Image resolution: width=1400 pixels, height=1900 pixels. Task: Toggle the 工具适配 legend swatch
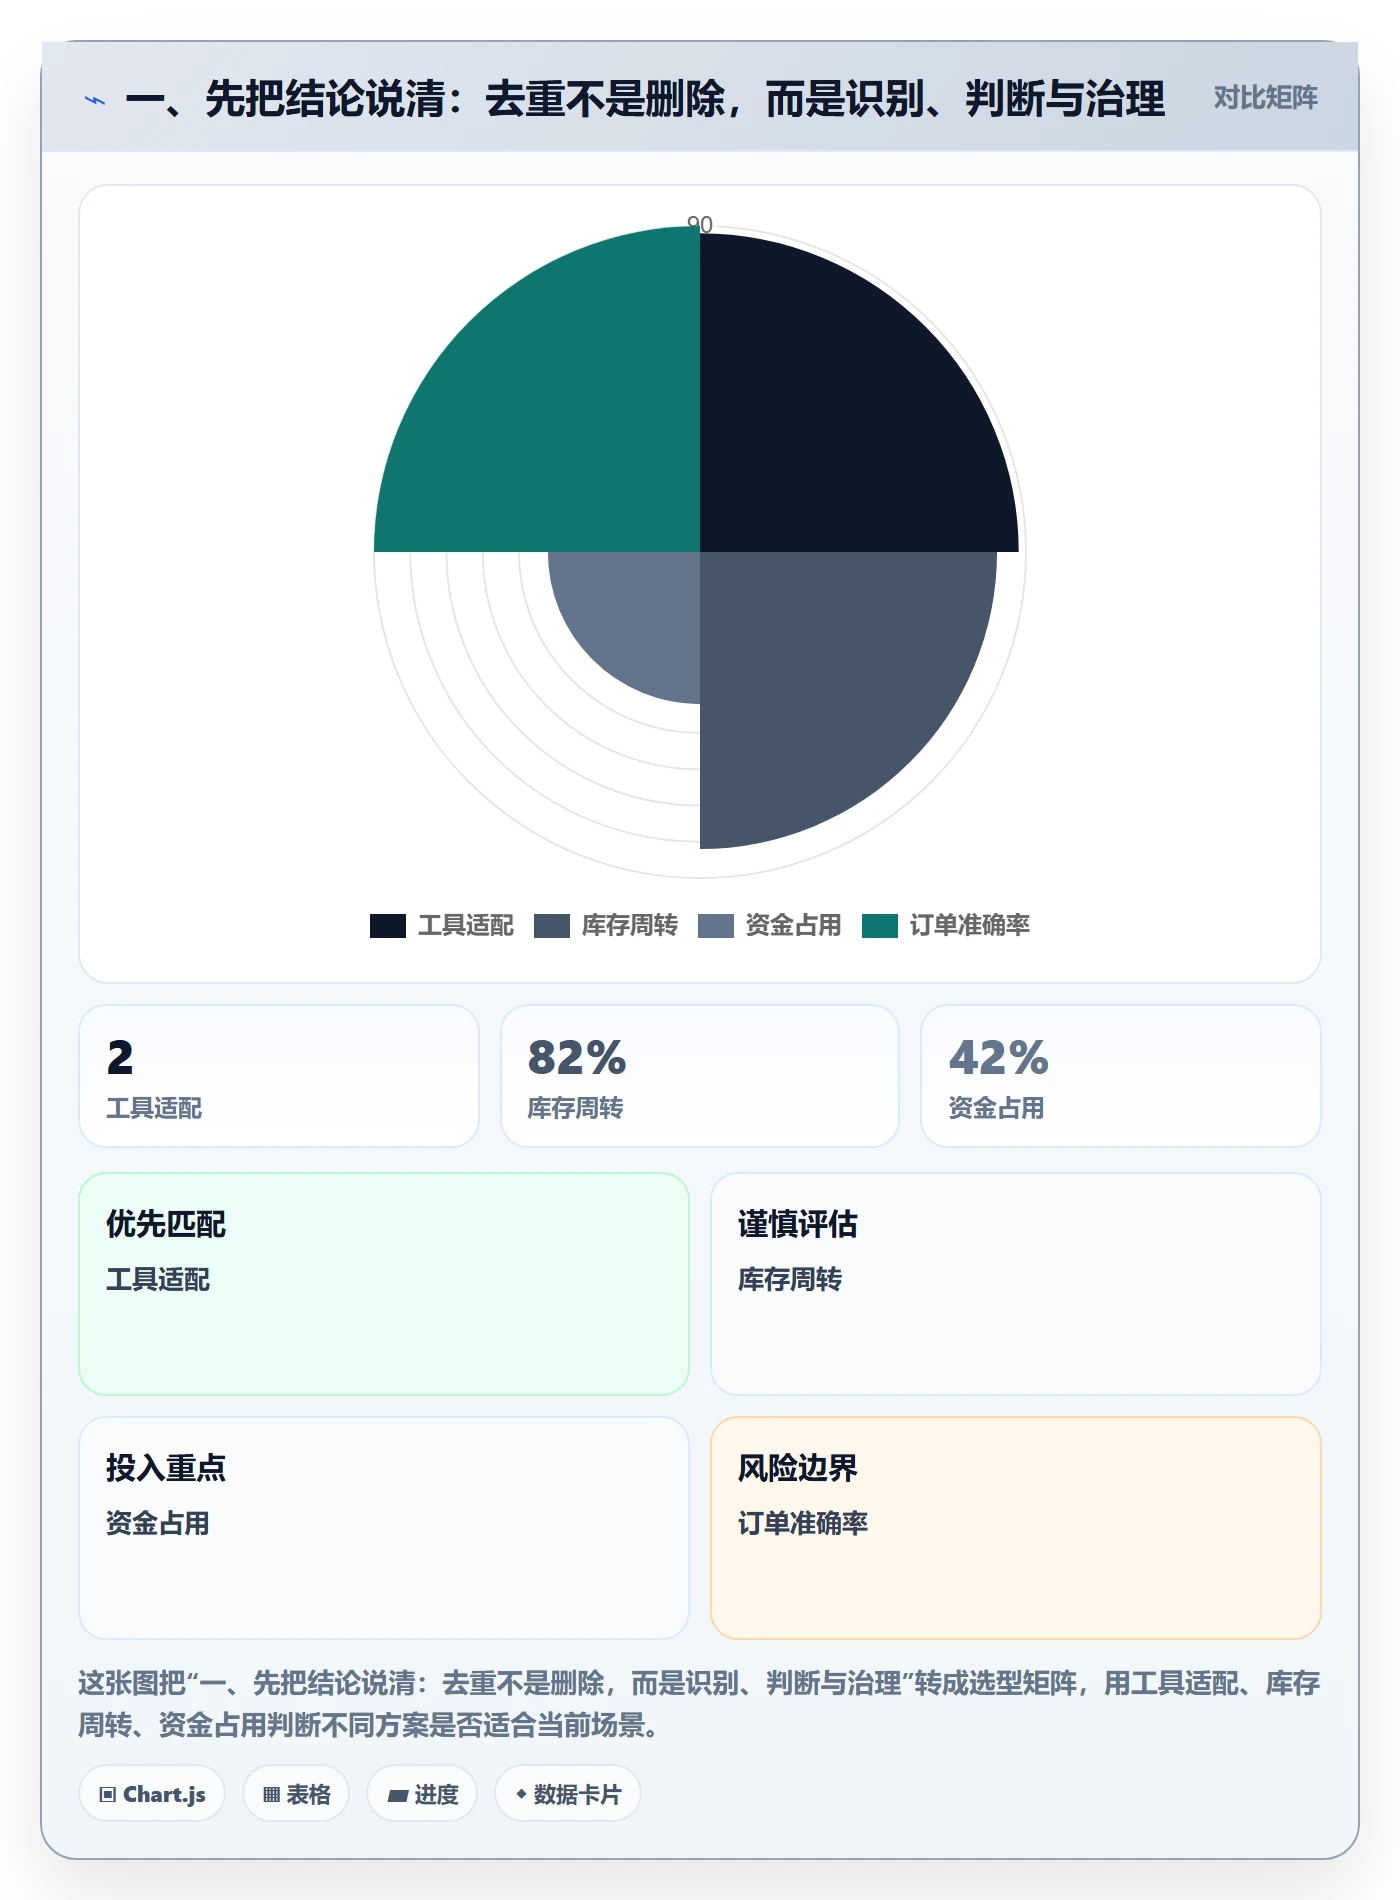tap(388, 926)
